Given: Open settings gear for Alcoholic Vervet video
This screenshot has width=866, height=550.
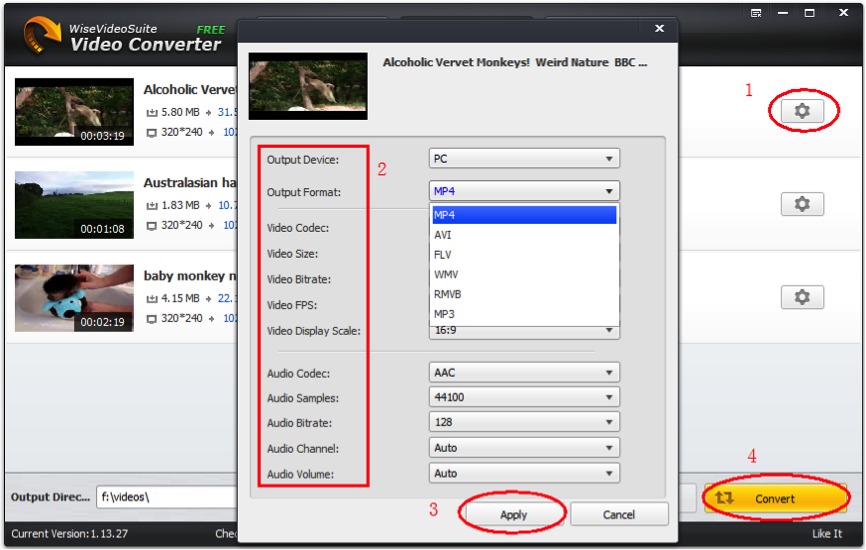Looking at the screenshot, I should point(802,111).
